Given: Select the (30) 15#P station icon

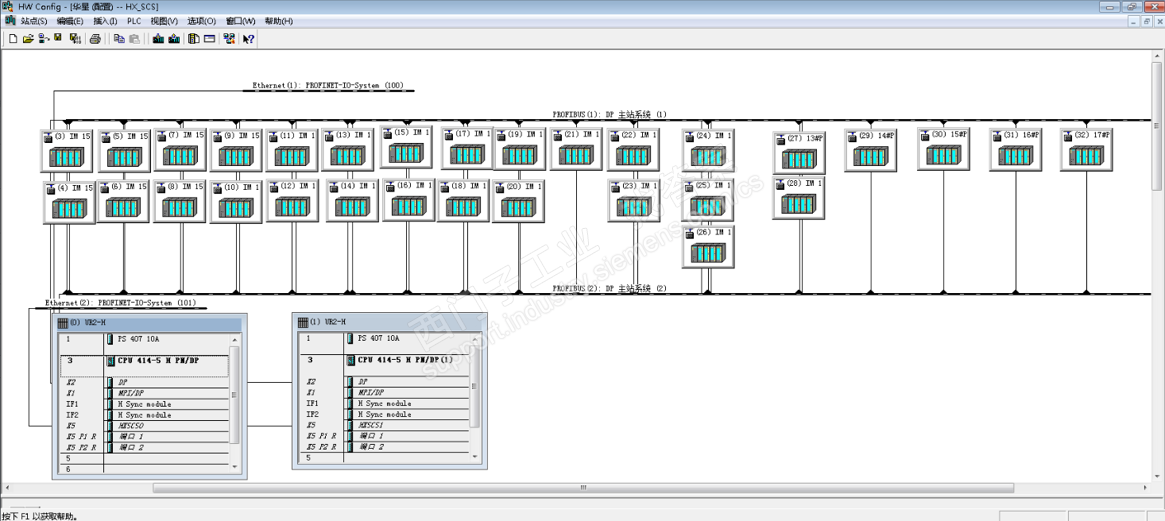Looking at the screenshot, I should 944,149.
